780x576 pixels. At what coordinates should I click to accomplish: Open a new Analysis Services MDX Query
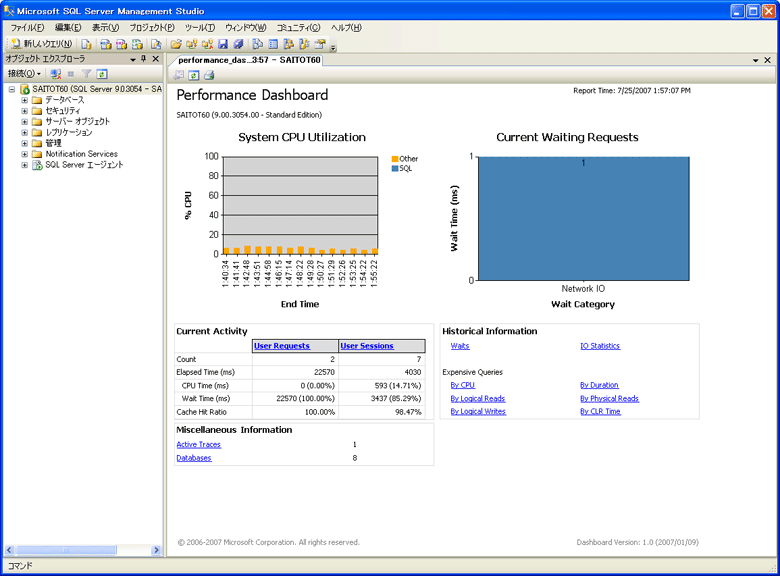105,44
